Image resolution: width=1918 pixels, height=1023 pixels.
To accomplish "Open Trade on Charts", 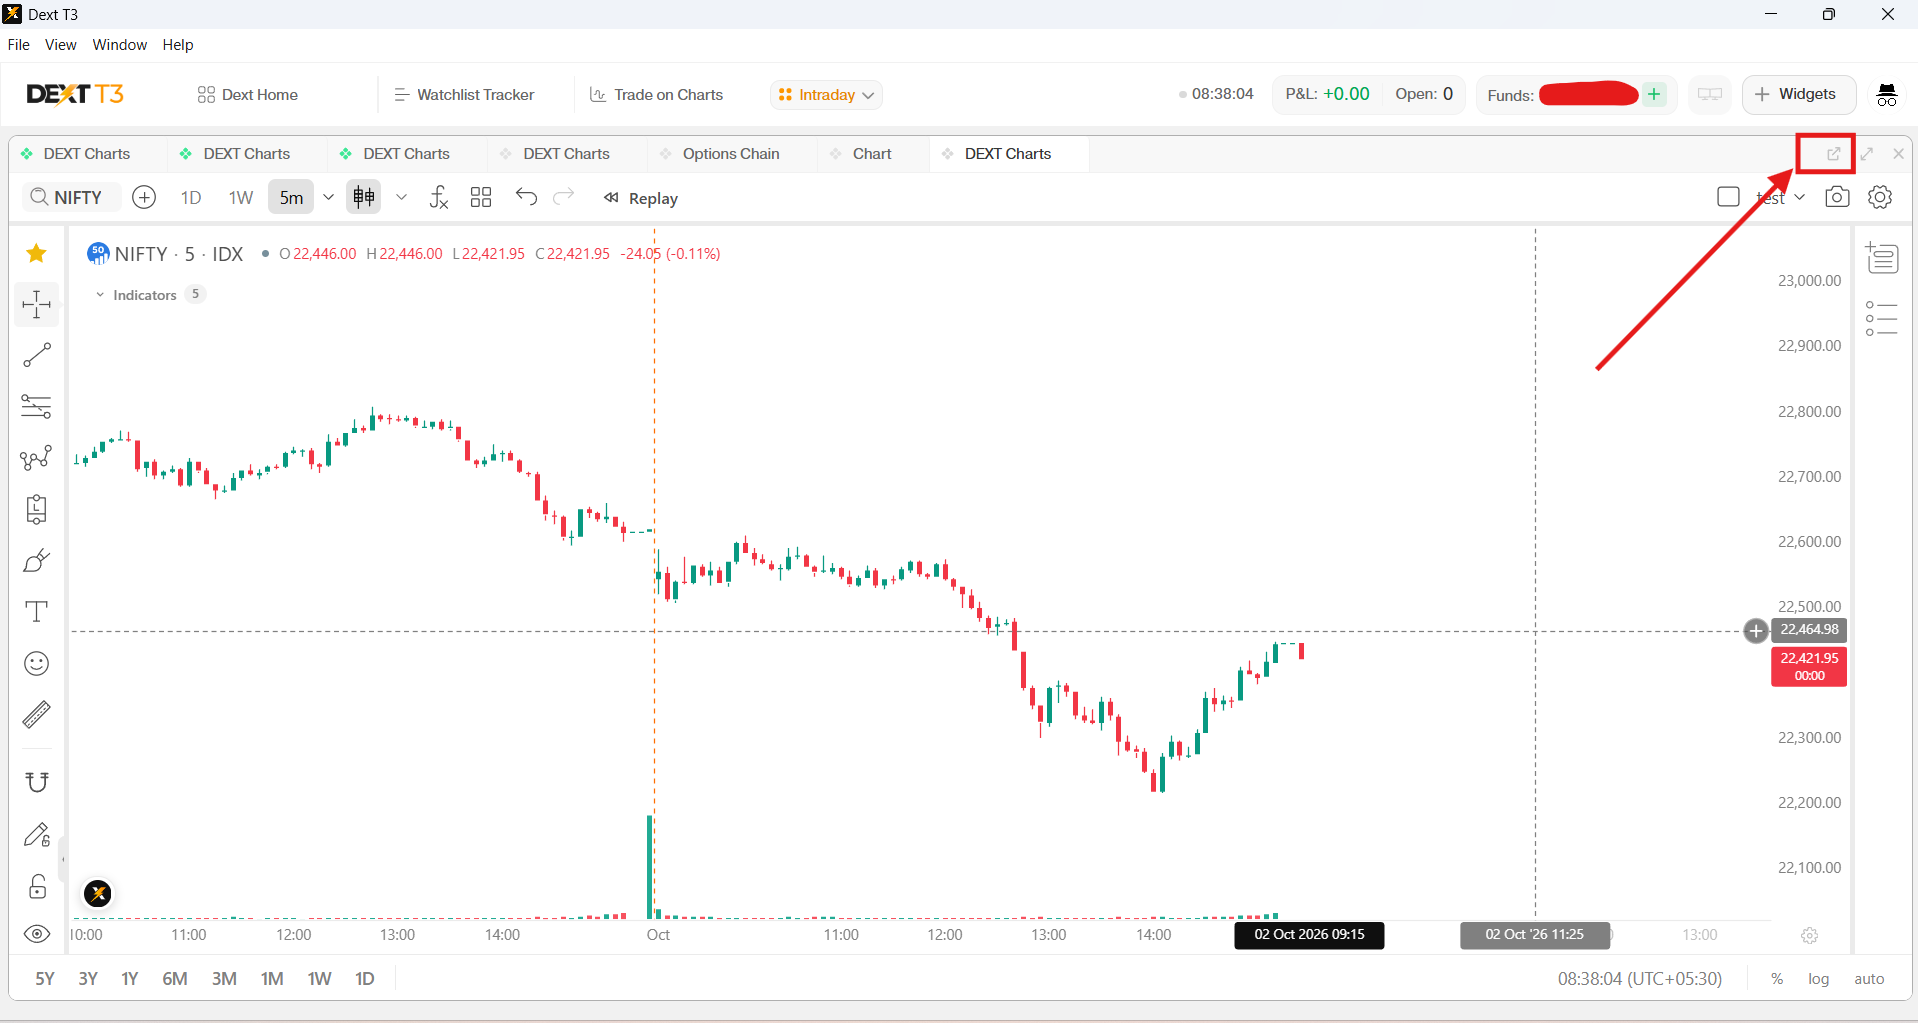I will pyautogui.click(x=657, y=95).
